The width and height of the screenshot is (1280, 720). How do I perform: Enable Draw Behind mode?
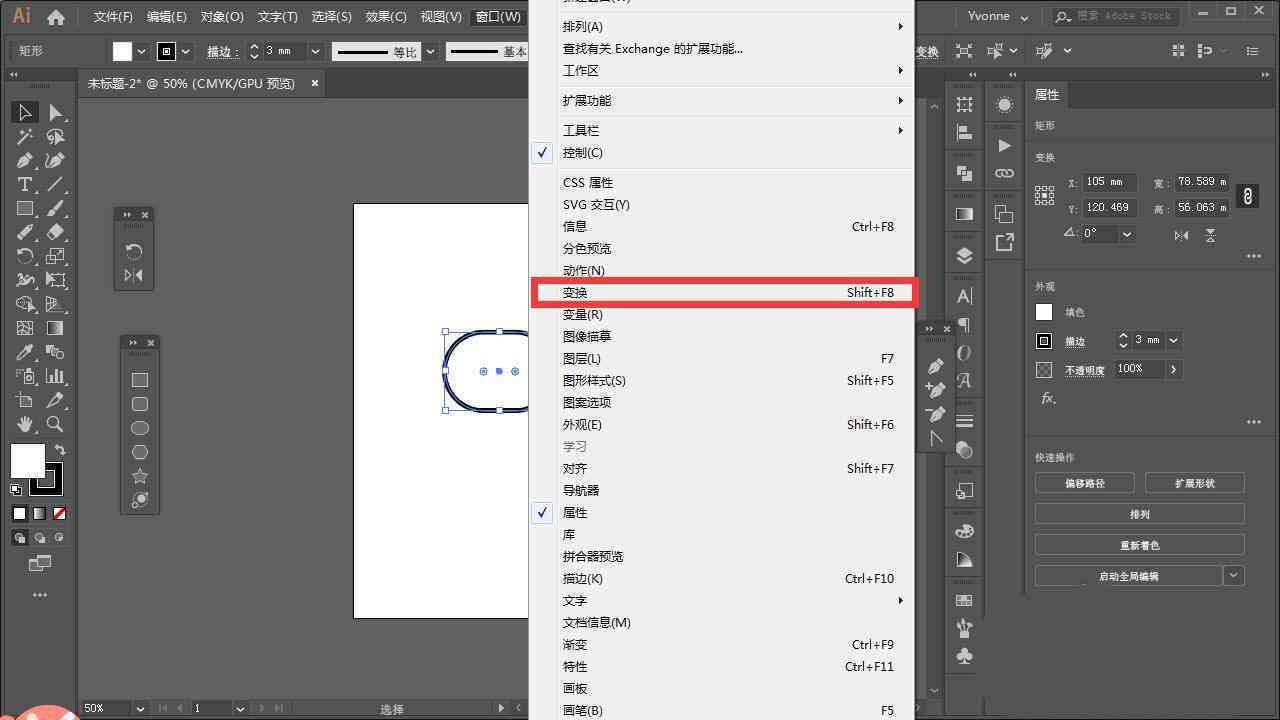coord(40,538)
